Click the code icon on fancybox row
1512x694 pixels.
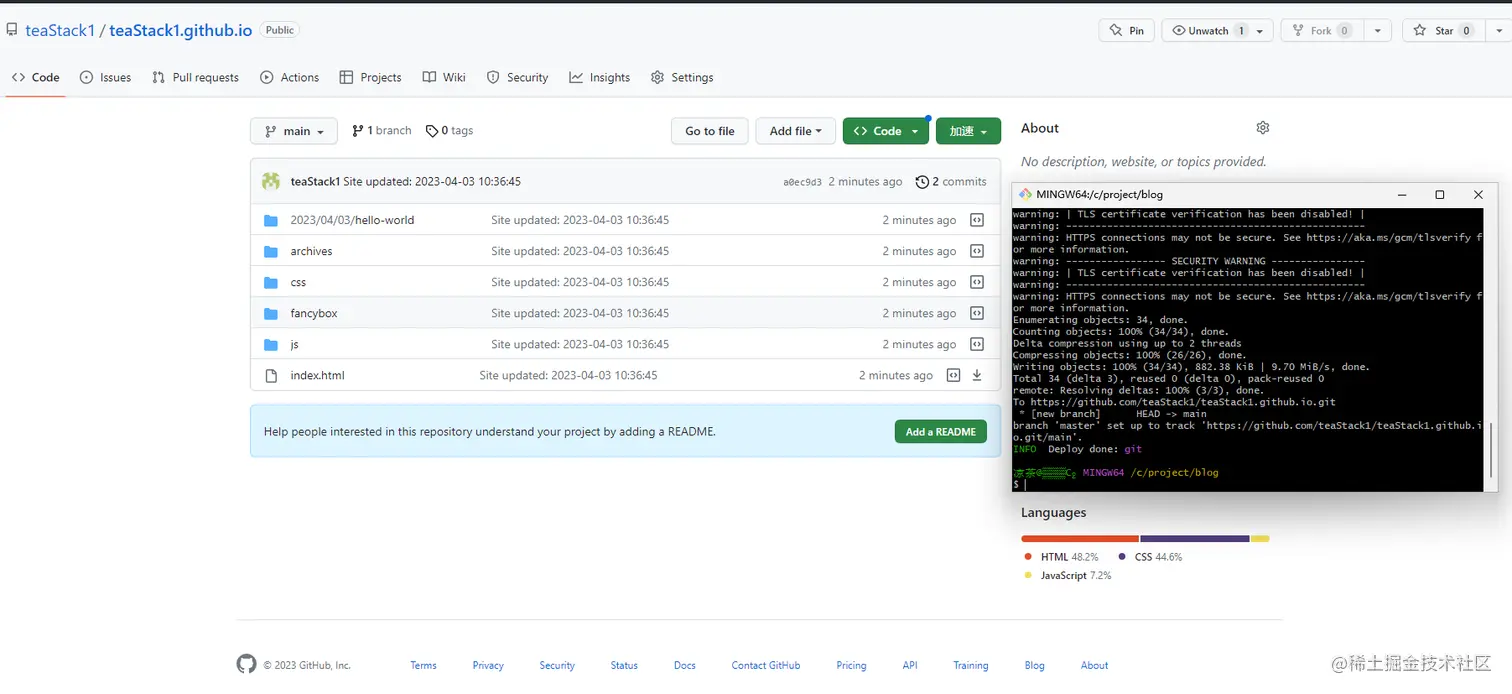(x=977, y=313)
